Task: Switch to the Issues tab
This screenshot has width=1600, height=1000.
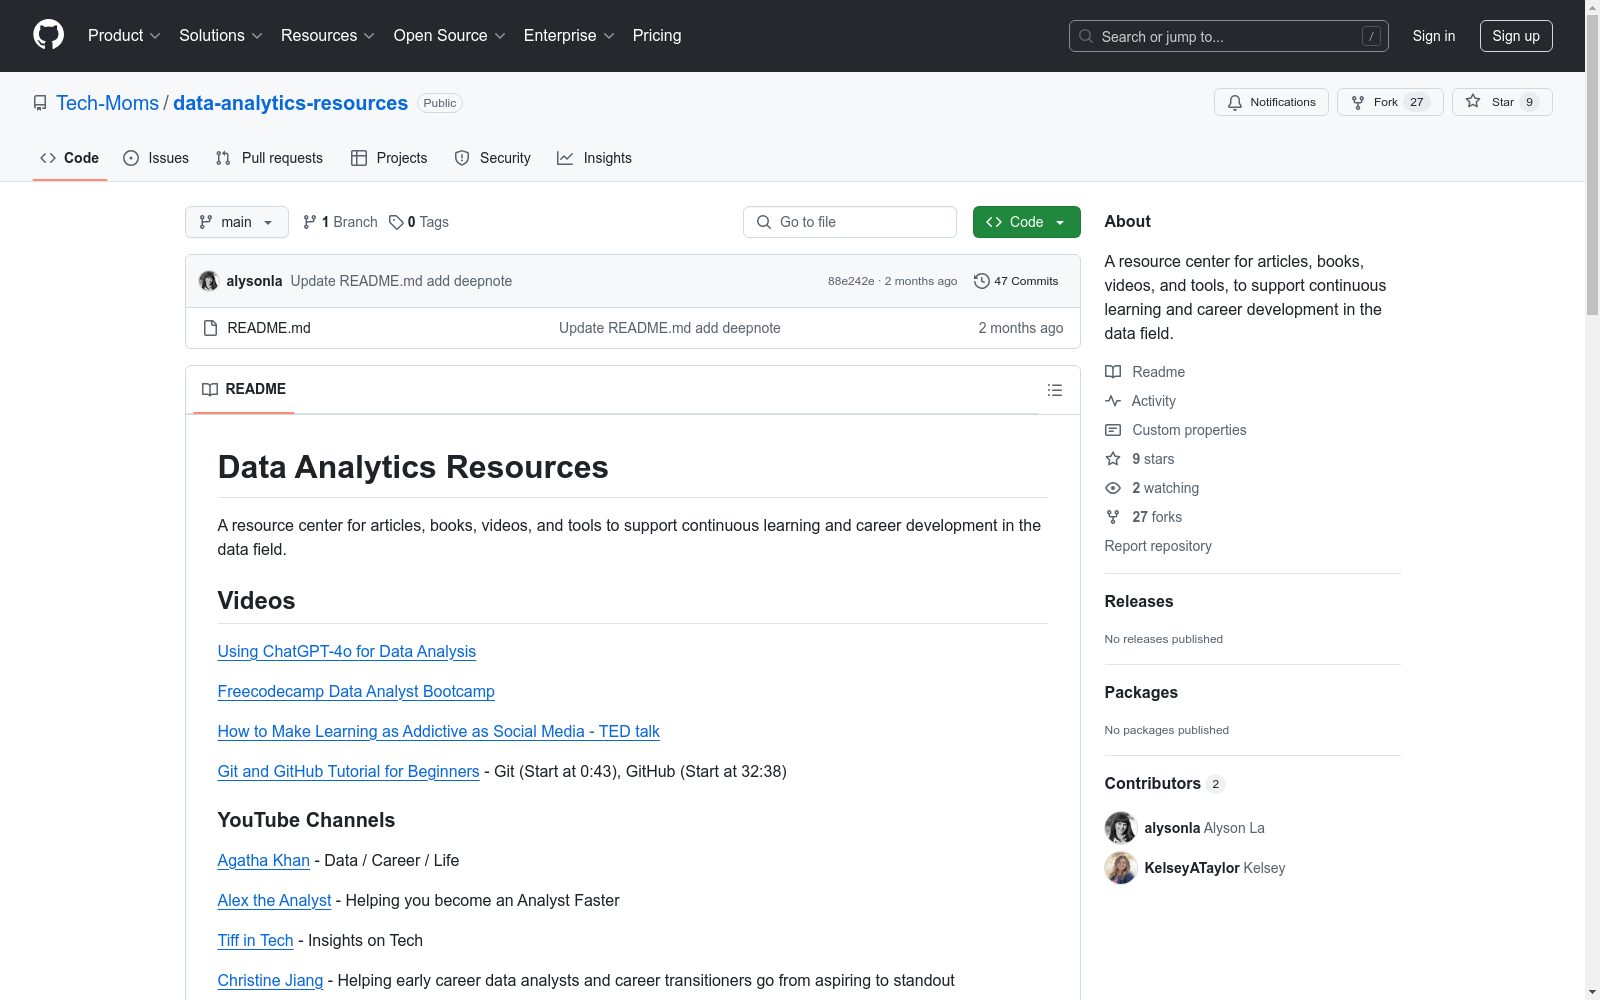Action: pos(156,158)
